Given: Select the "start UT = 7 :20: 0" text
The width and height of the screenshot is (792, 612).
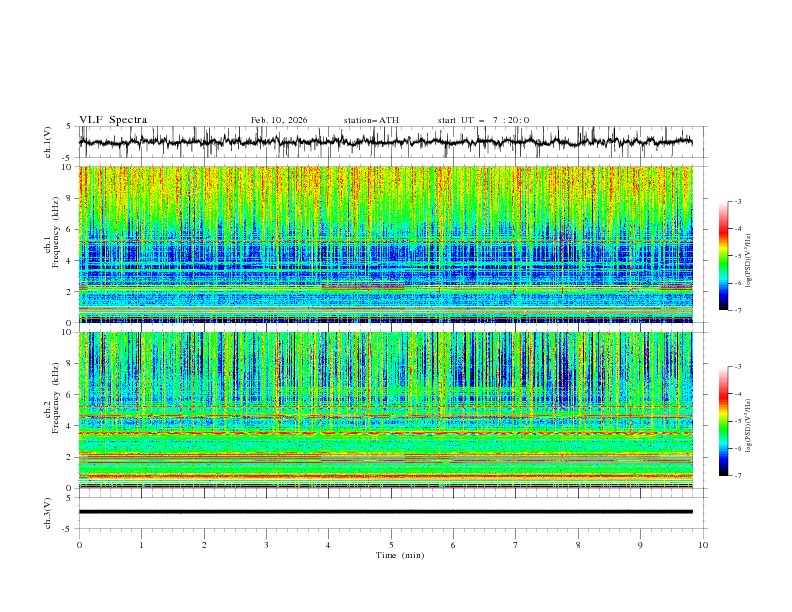Looking at the screenshot, I should coord(483,120).
